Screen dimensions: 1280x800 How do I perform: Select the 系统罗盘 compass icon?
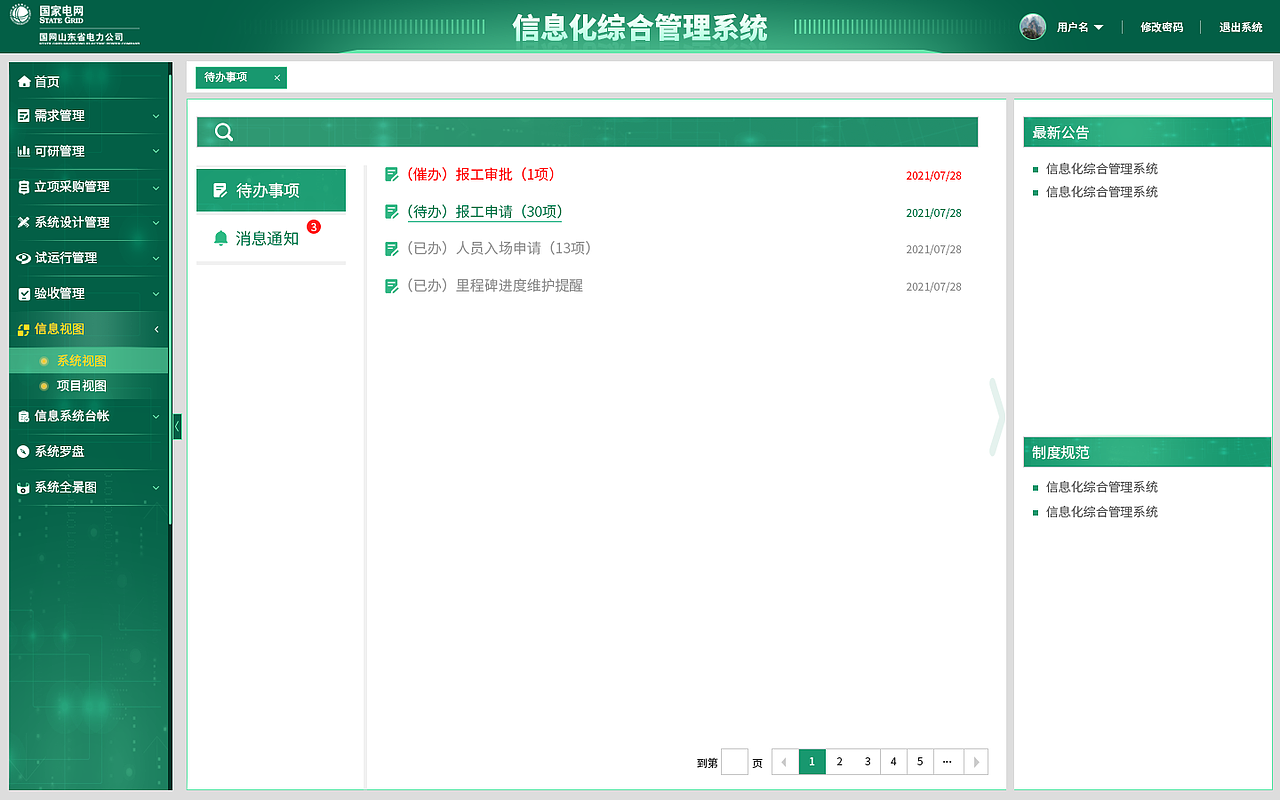point(24,452)
